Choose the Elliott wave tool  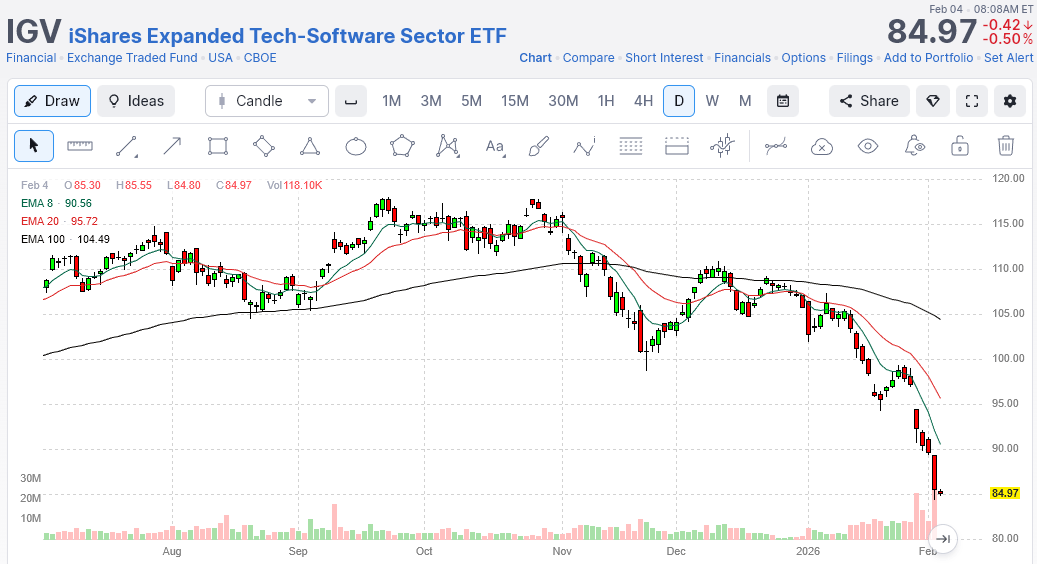(x=585, y=146)
